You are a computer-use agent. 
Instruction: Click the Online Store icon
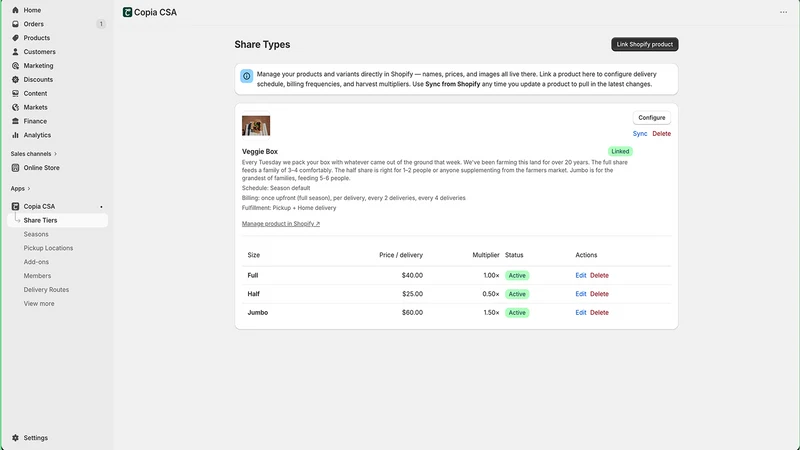[x=15, y=168]
